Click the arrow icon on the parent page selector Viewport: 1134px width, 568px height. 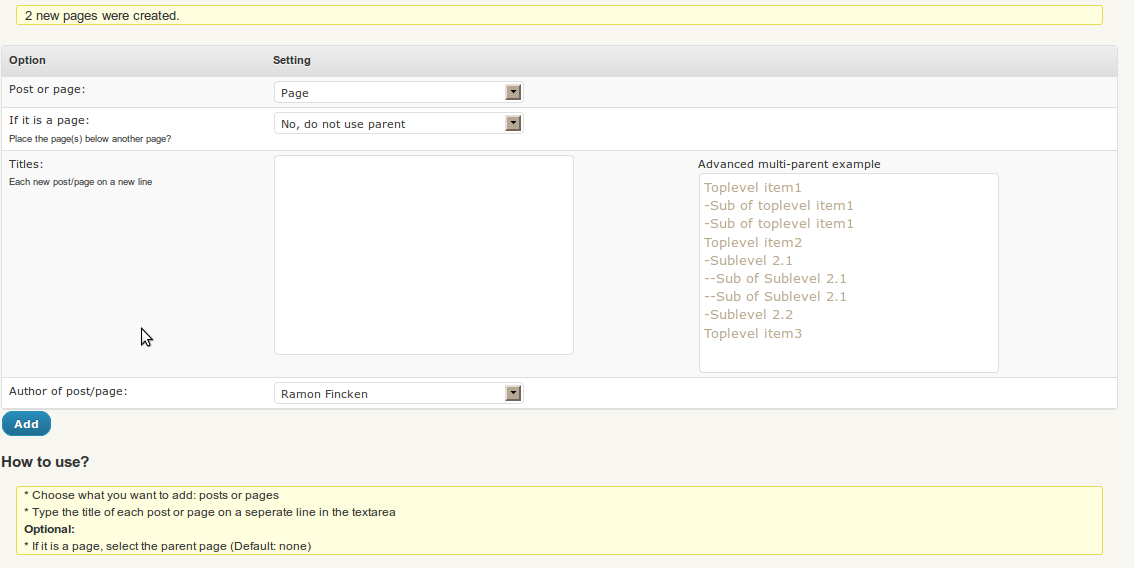point(513,123)
